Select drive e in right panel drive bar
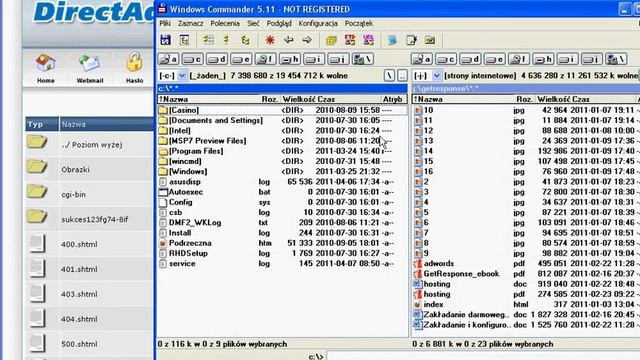 pyautogui.click(x=494, y=59)
